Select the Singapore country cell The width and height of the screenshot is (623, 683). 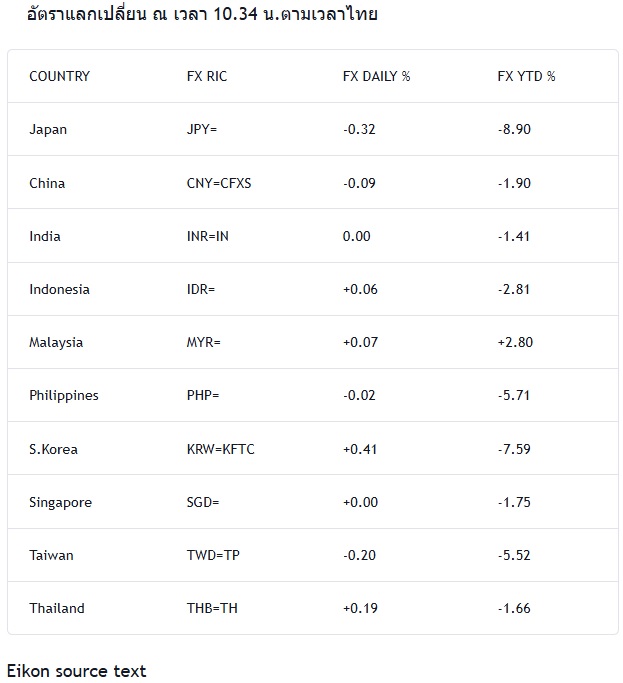pyautogui.click(x=60, y=502)
